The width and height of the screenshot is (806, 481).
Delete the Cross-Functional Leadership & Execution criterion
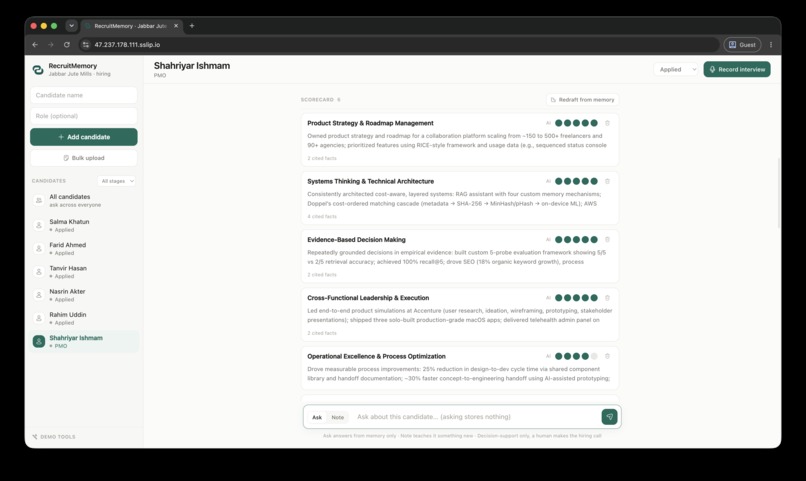tap(607, 298)
